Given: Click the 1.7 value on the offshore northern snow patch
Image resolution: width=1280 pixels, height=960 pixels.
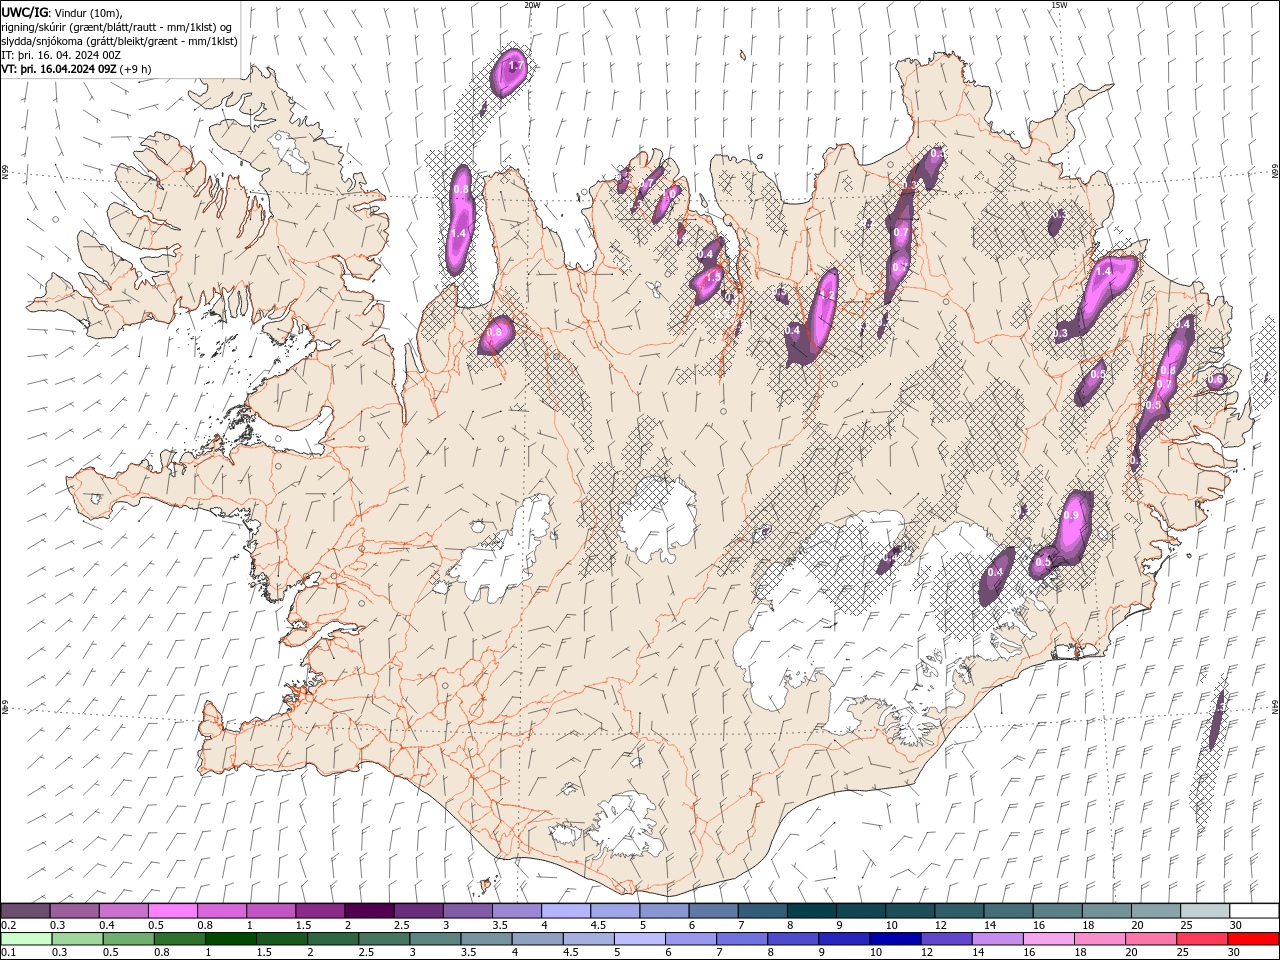Looking at the screenshot, I should tap(516, 66).
